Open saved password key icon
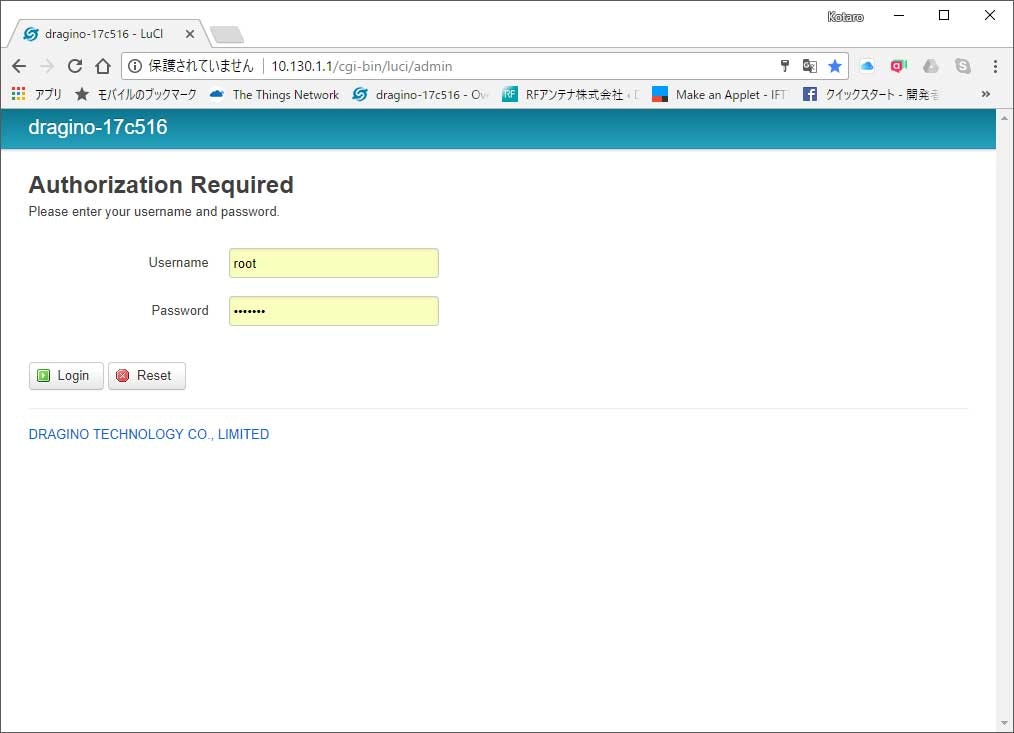 (x=784, y=65)
